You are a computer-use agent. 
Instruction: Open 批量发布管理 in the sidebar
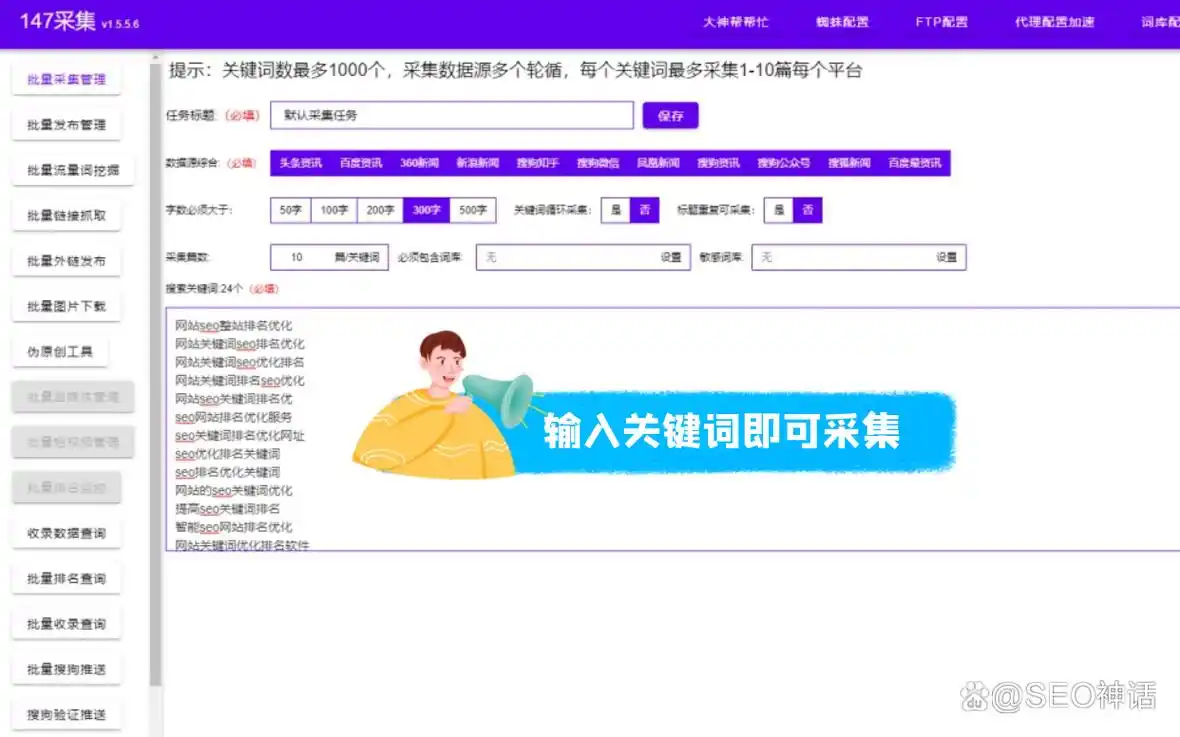click(x=66, y=124)
